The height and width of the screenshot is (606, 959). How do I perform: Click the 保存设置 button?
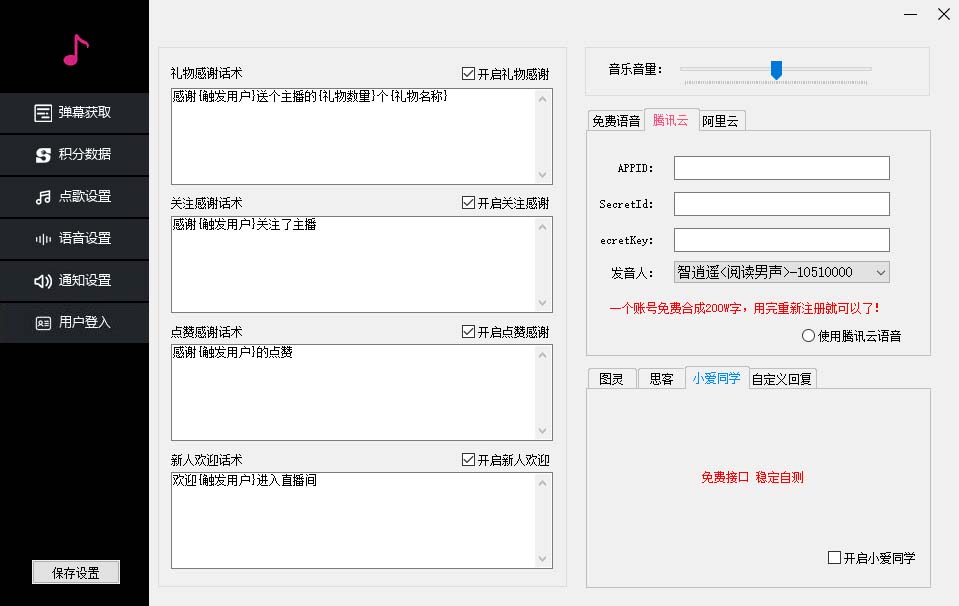tap(74, 571)
